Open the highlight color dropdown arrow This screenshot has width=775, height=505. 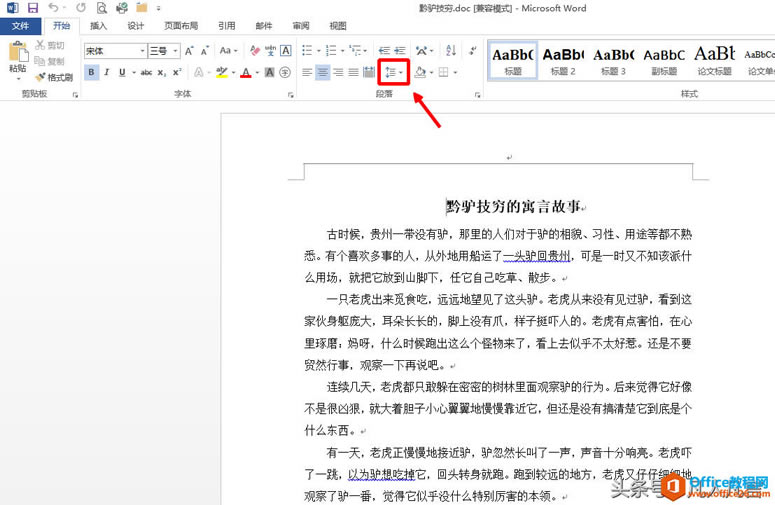click(233, 72)
